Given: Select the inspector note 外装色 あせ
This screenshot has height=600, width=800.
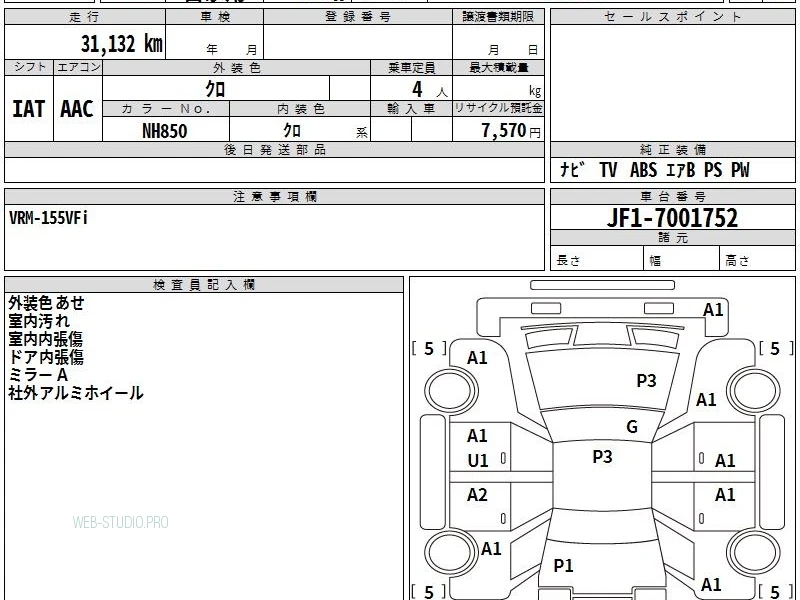Looking at the screenshot, I should pos(46,303).
